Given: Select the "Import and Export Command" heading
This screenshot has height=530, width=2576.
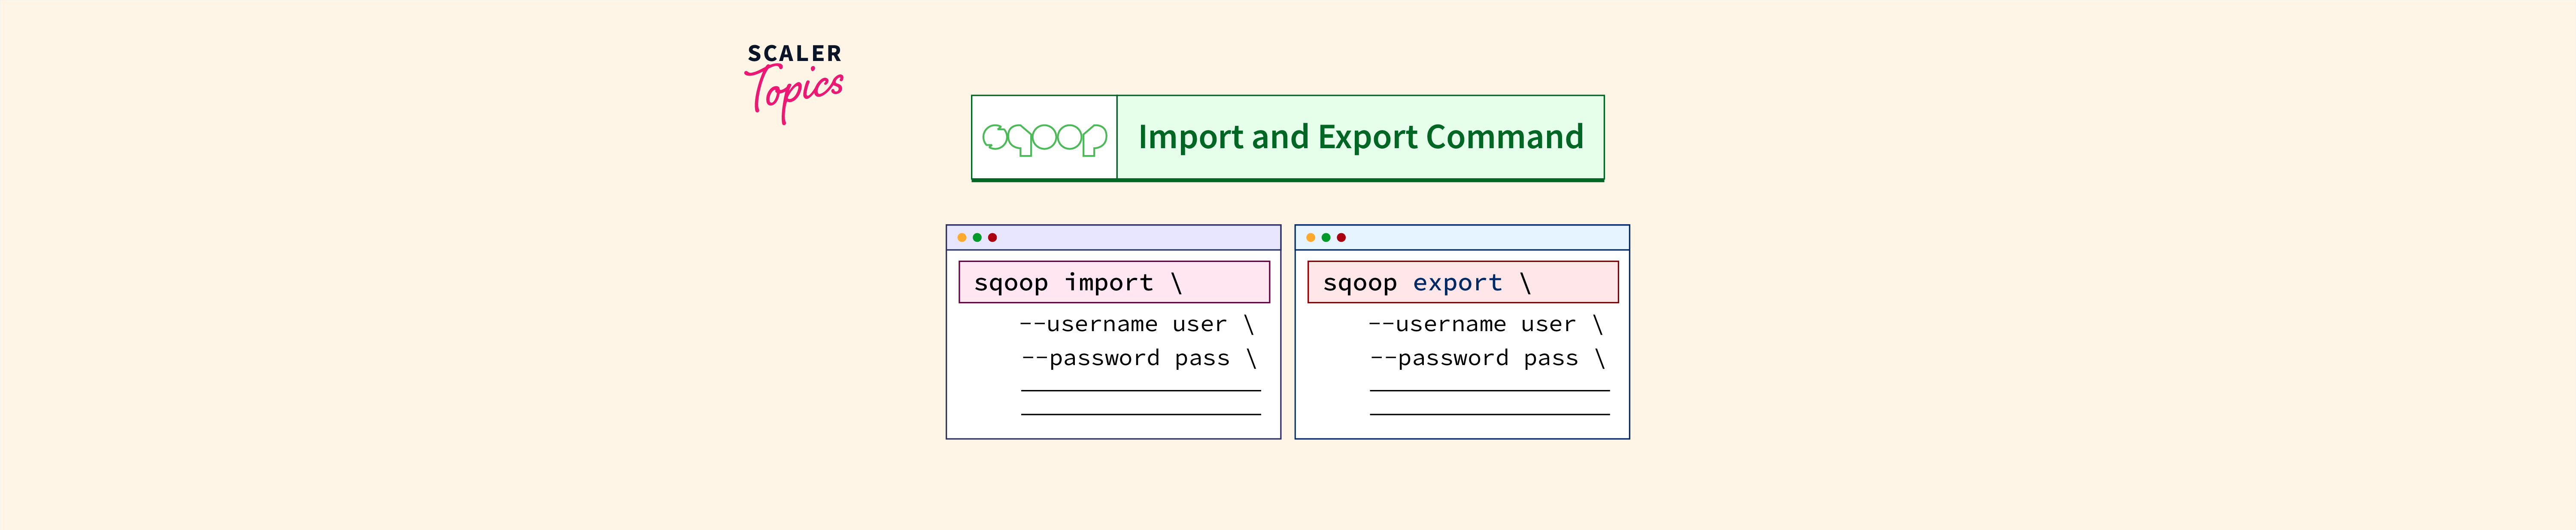Looking at the screenshot, I should click(1360, 137).
